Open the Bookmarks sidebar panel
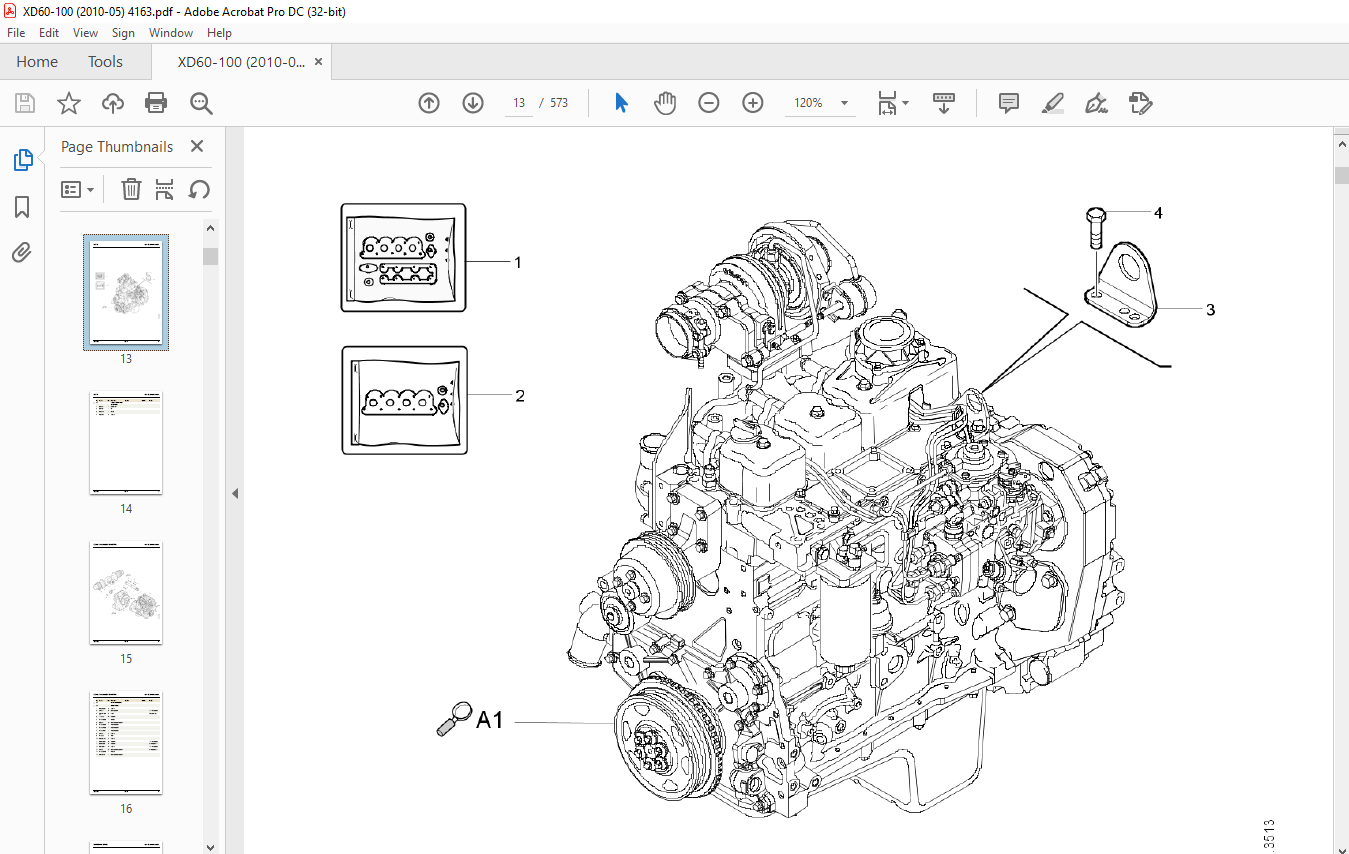This screenshot has height=854, width=1349. 22,207
